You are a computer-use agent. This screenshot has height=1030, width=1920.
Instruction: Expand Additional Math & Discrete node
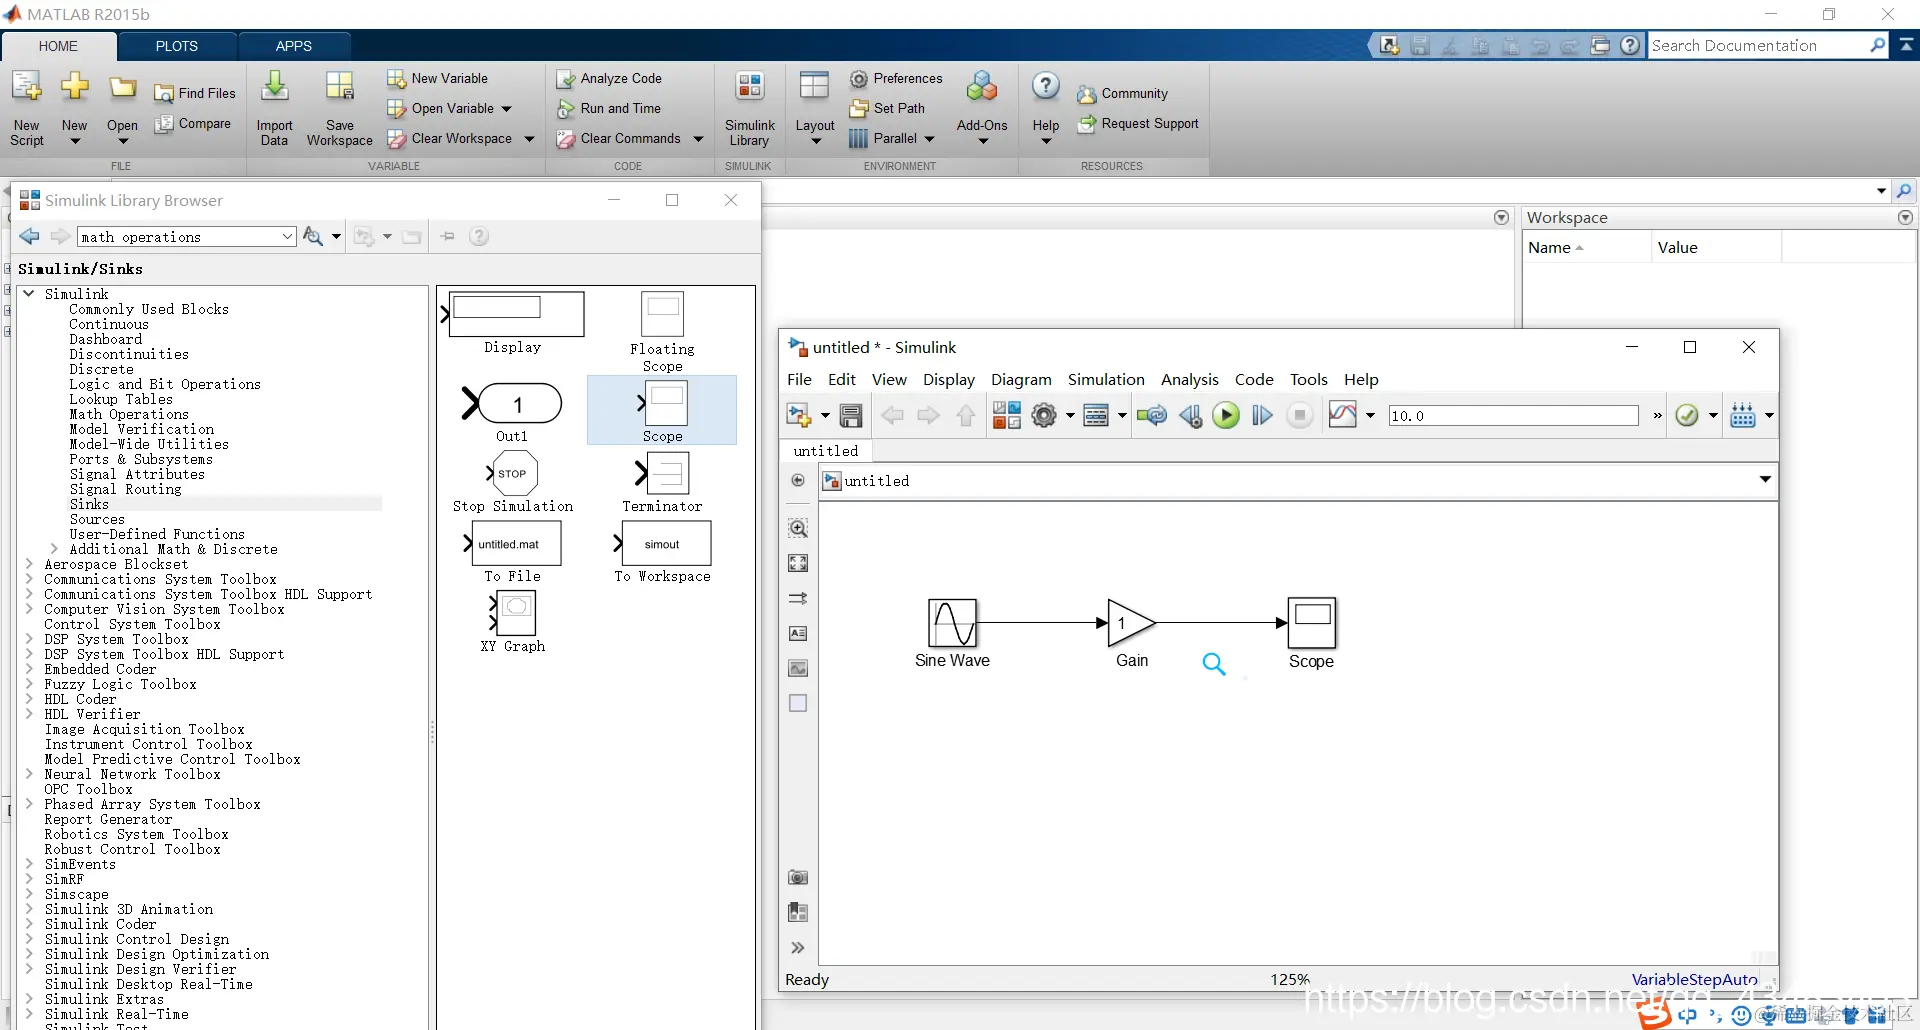[54, 549]
